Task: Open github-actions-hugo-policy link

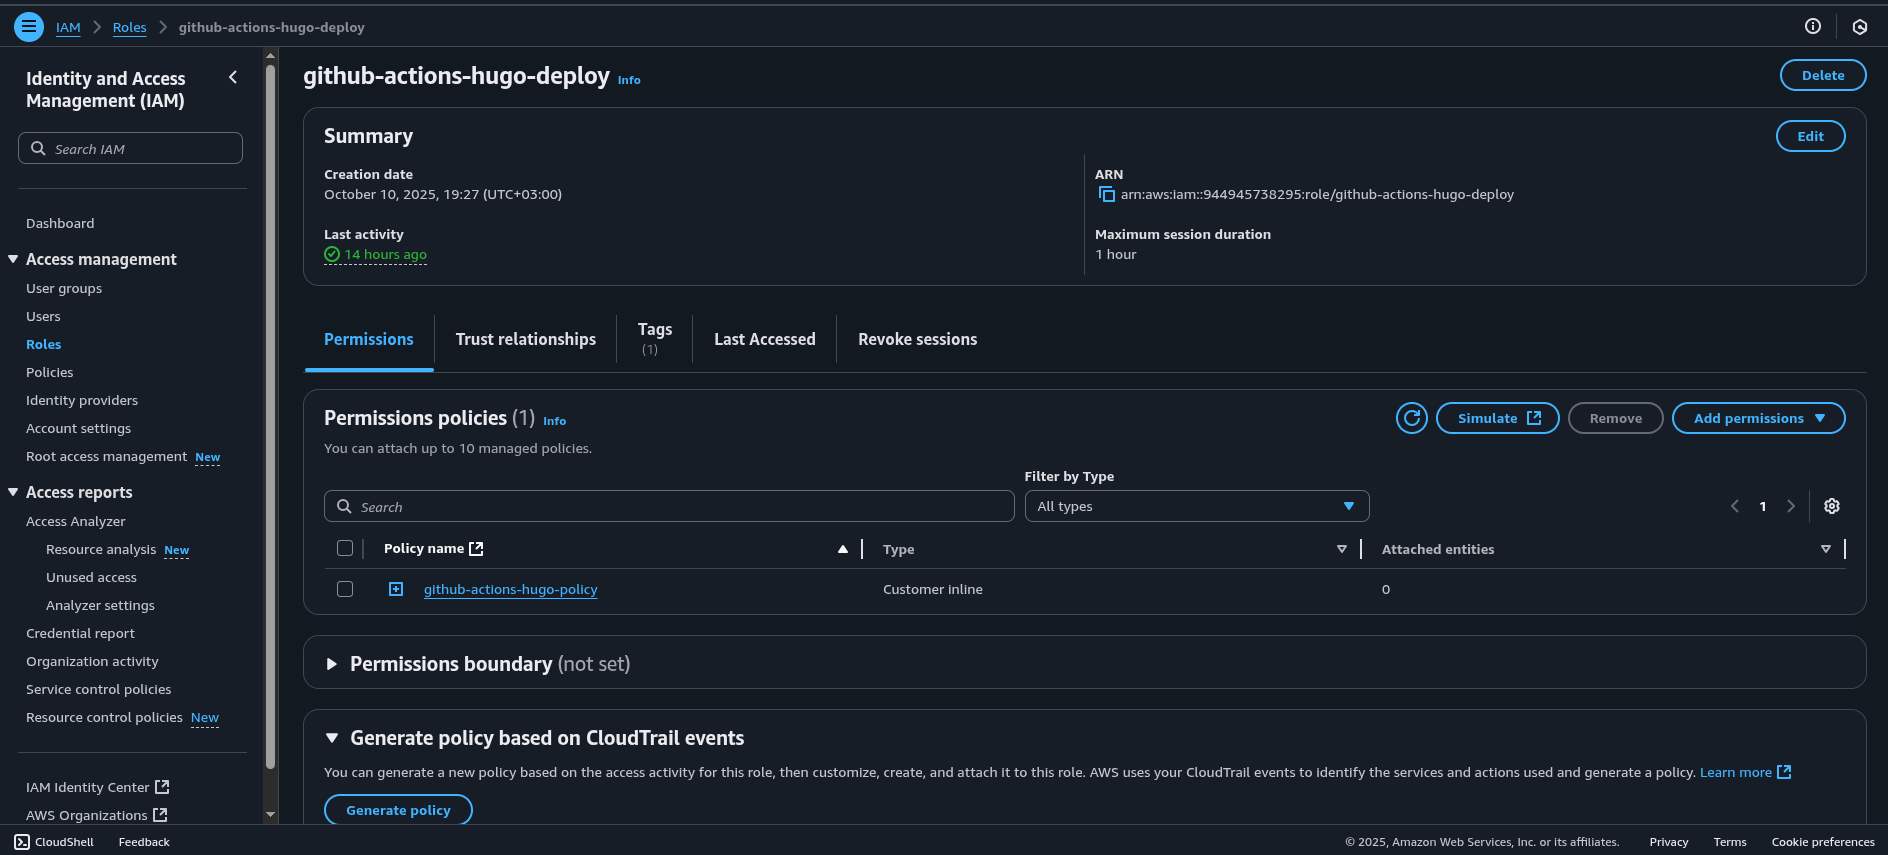Action: [x=511, y=589]
